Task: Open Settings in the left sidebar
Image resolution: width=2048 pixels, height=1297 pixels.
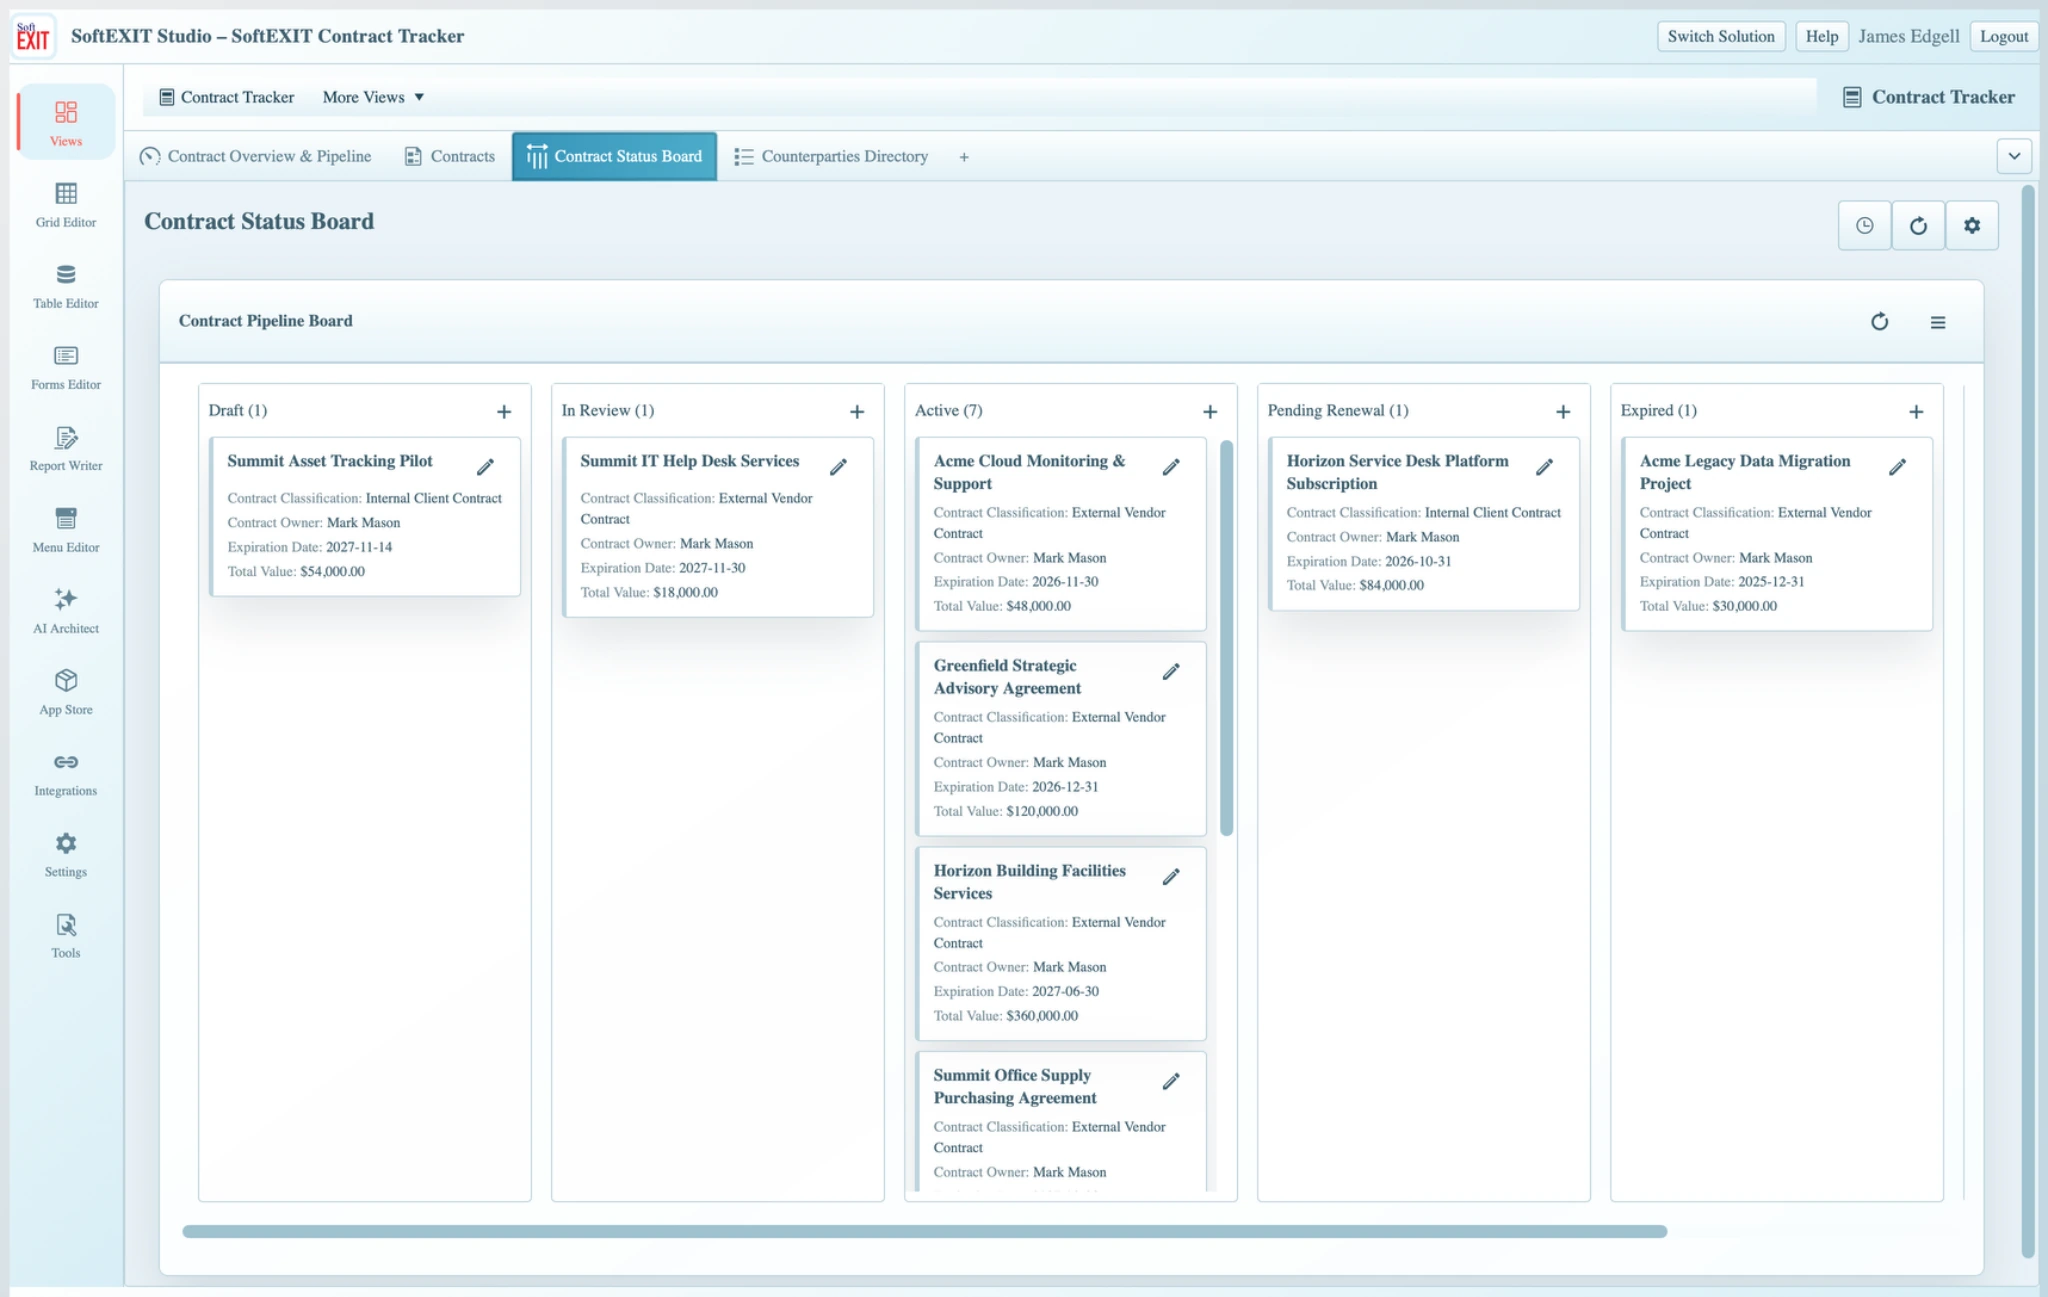Action: pyautogui.click(x=66, y=855)
